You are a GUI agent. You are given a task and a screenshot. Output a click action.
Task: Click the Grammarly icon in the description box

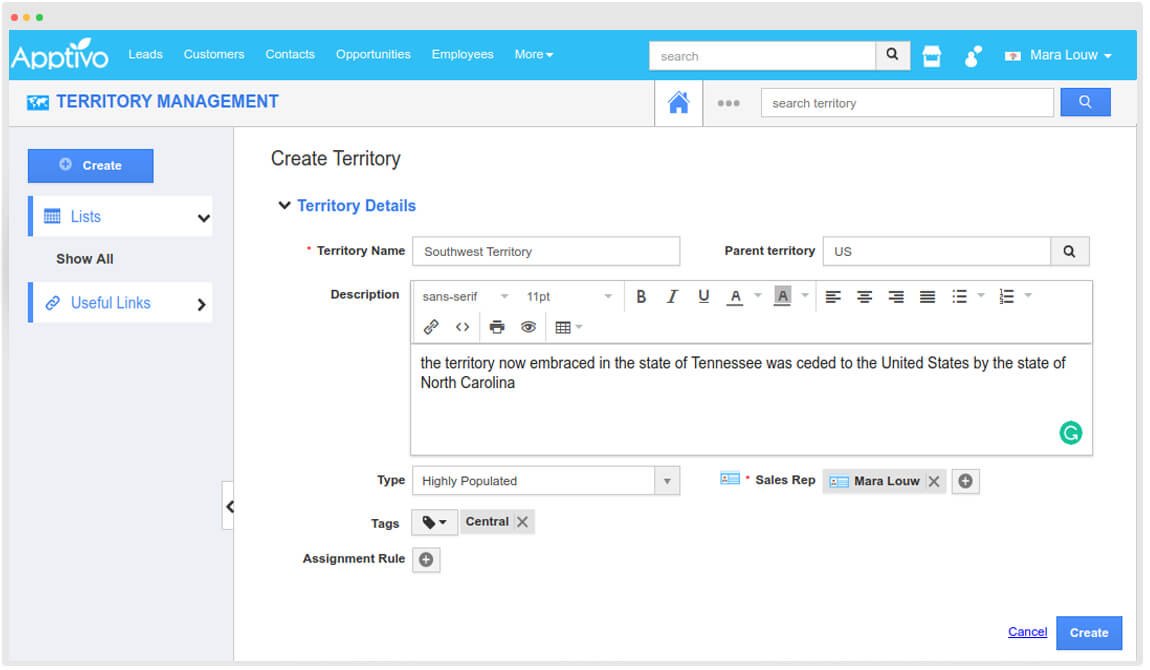pyautogui.click(x=1071, y=432)
